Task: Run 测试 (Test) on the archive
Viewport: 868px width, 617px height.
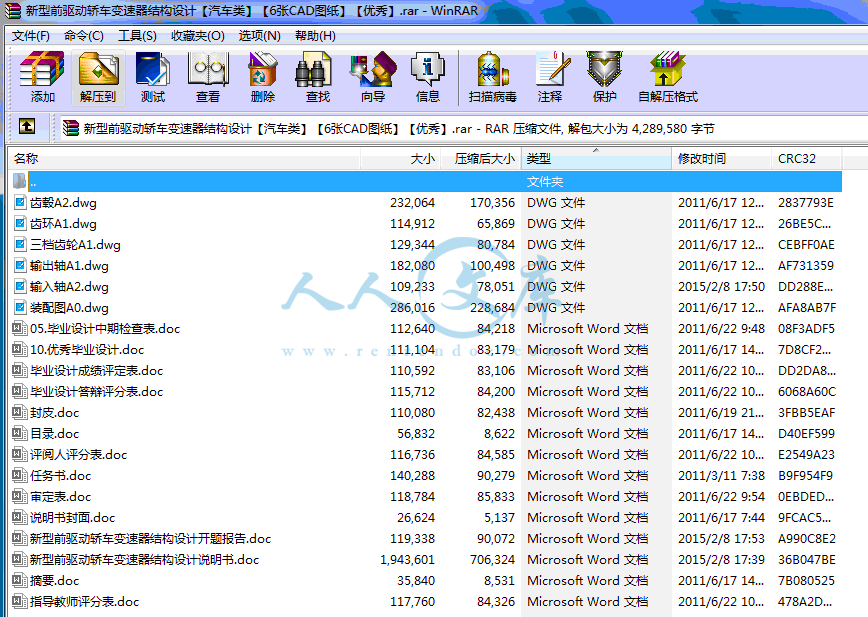Action: tap(153, 77)
